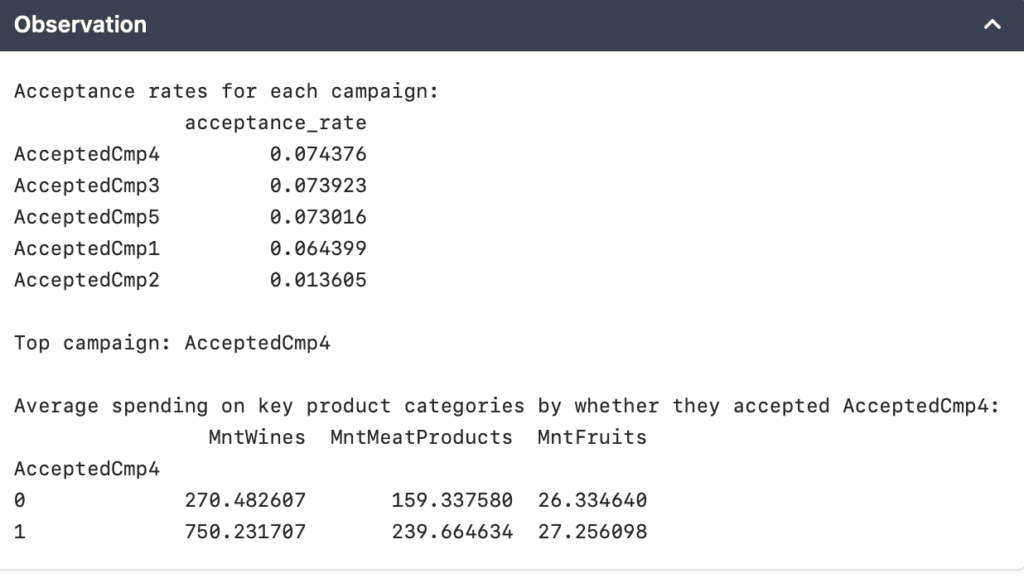Click the MntFruits column header

click(592, 437)
